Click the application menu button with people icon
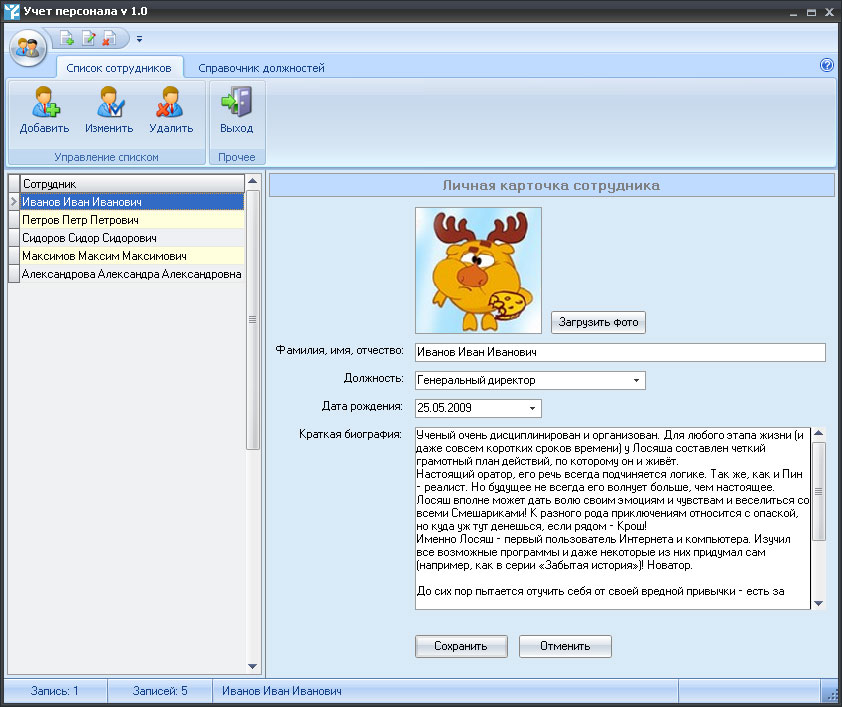The width and height of the screenshot is (842, 707). coord(27,44)
